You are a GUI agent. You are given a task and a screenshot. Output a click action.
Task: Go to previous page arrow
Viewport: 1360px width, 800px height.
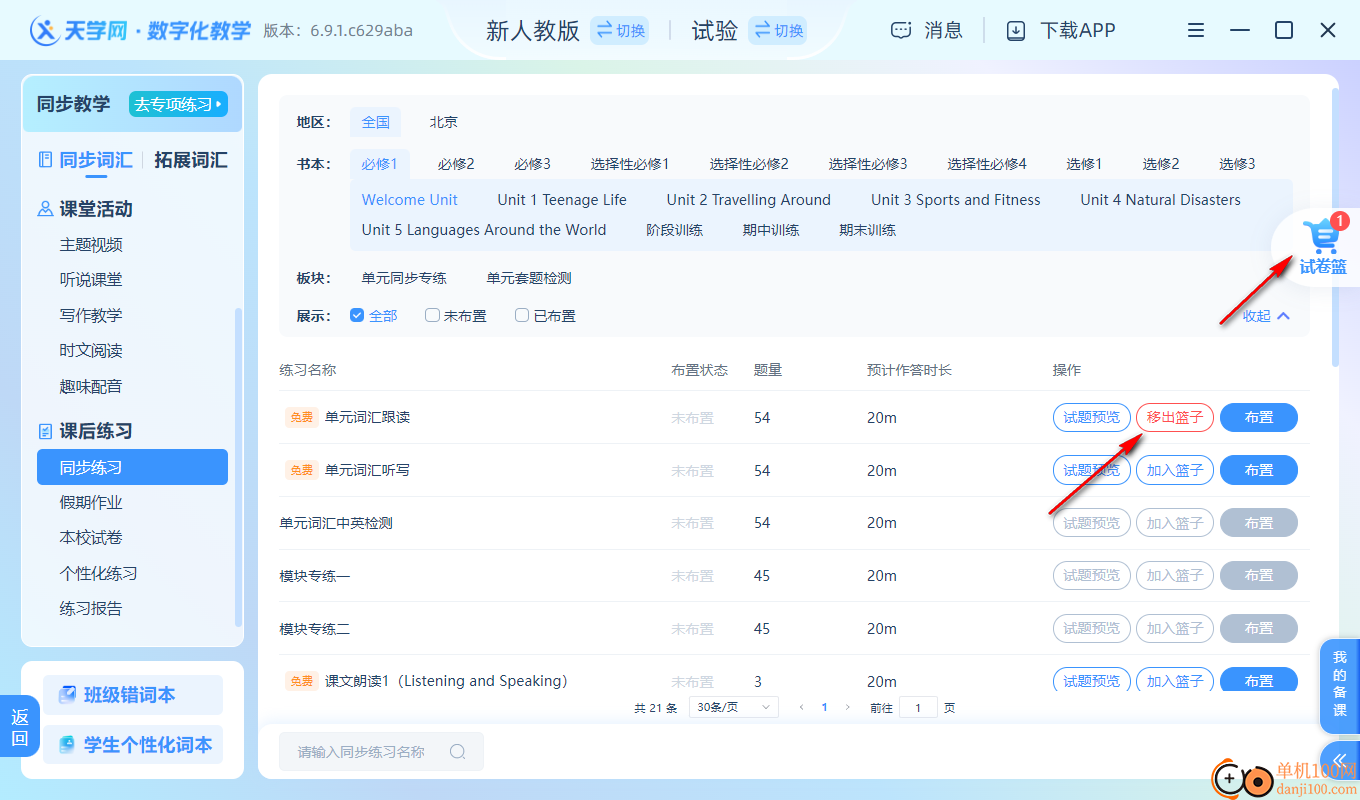click(x=801, y=707)
